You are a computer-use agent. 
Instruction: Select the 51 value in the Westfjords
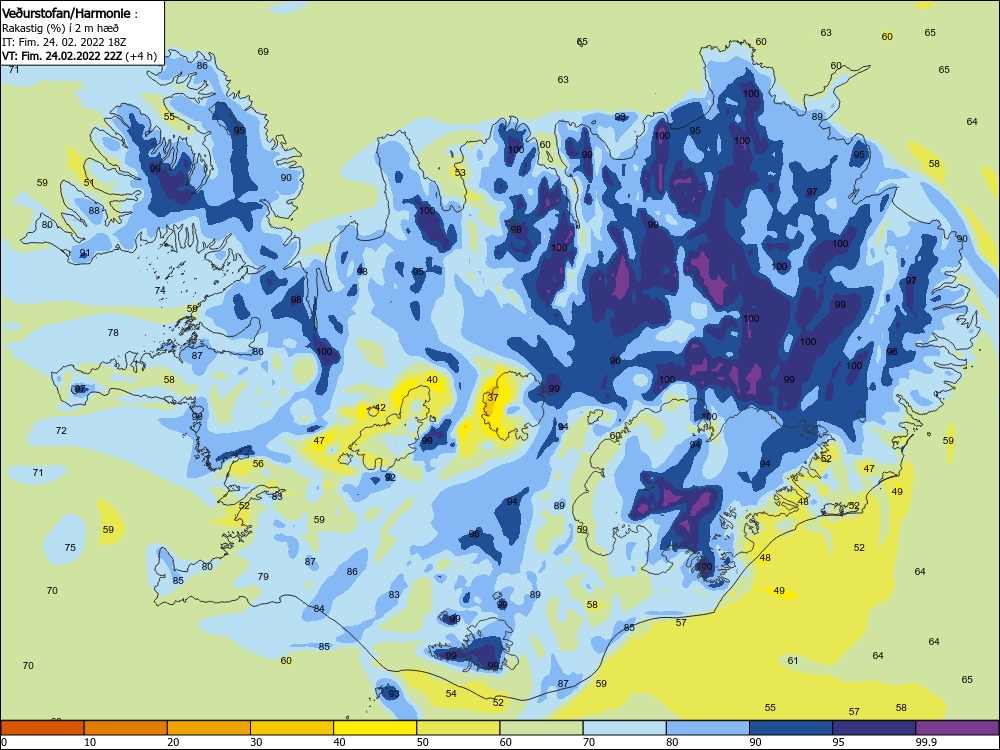click(89, 183)
